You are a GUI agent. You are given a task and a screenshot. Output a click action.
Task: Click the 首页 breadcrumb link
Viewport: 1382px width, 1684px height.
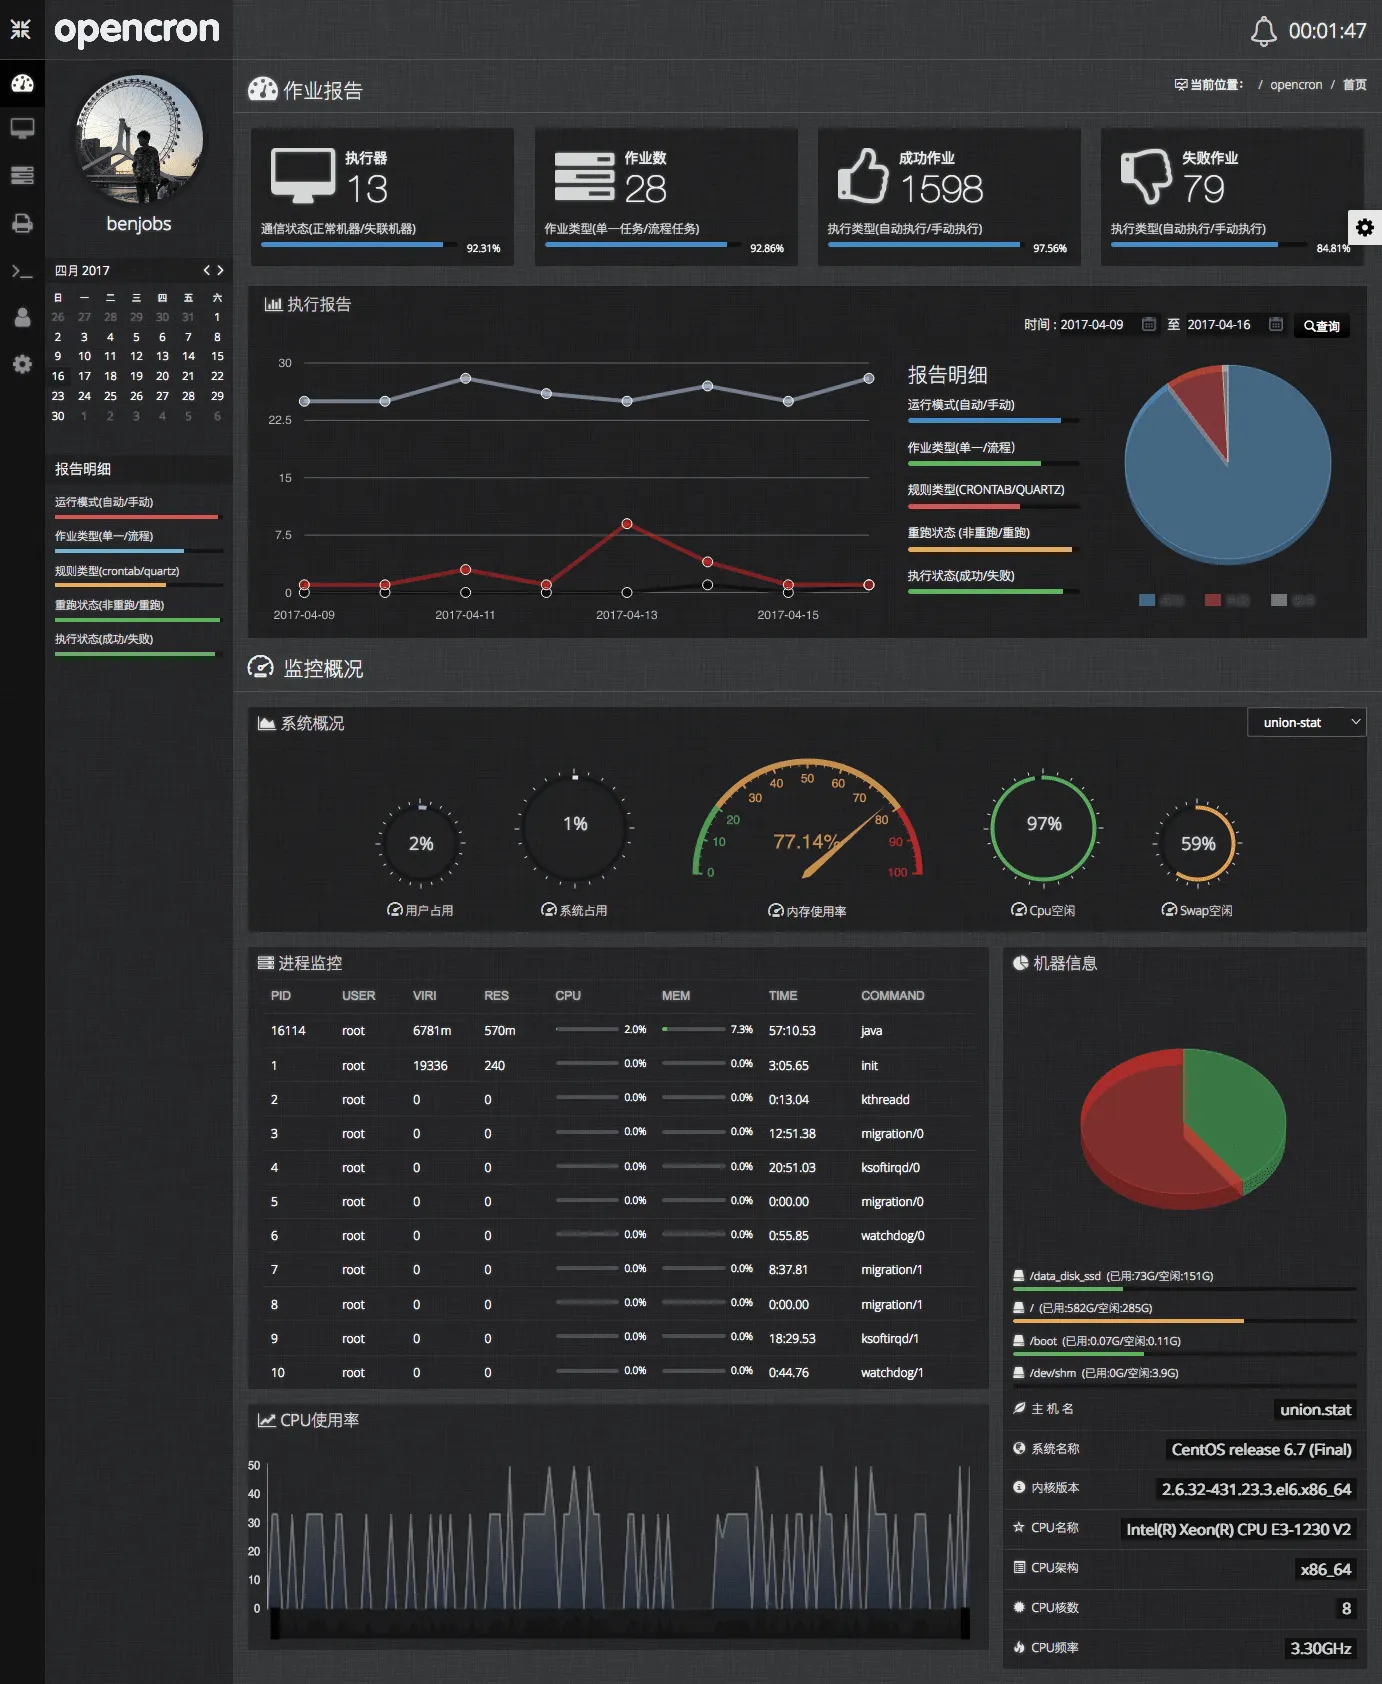[1355, 85]
